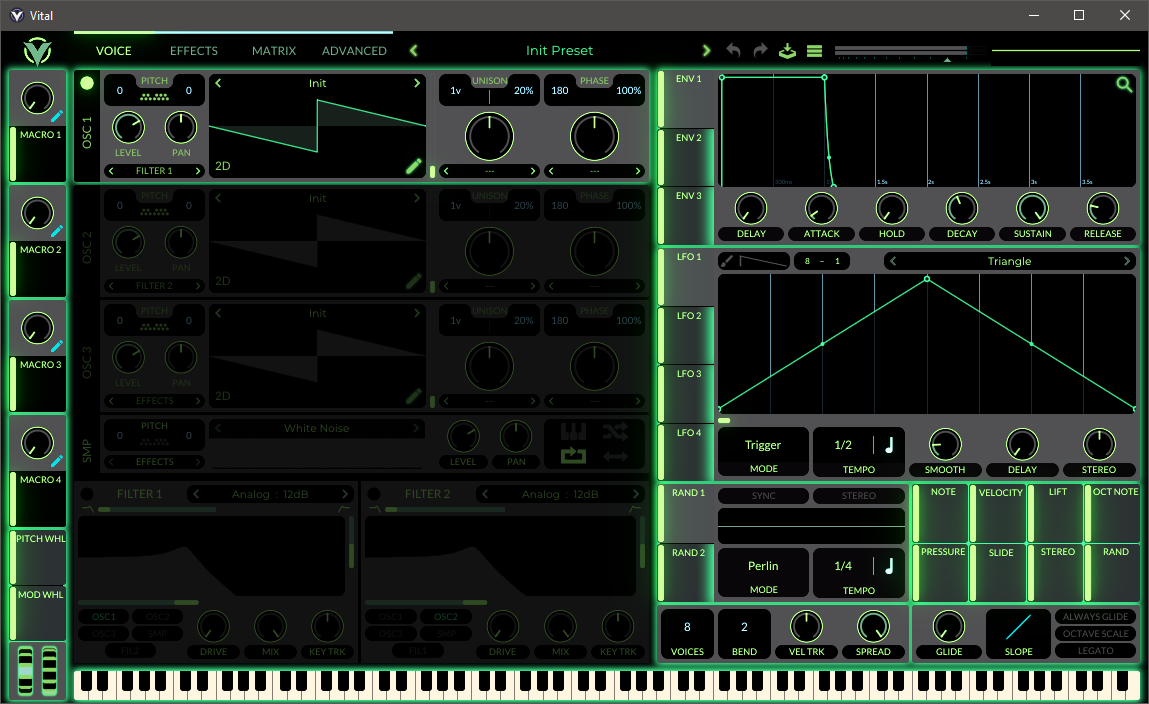The image size is (1149, 704).
Task: Click the OSC 1 wavetable edit pencil
Action: [x=414, y=166]
